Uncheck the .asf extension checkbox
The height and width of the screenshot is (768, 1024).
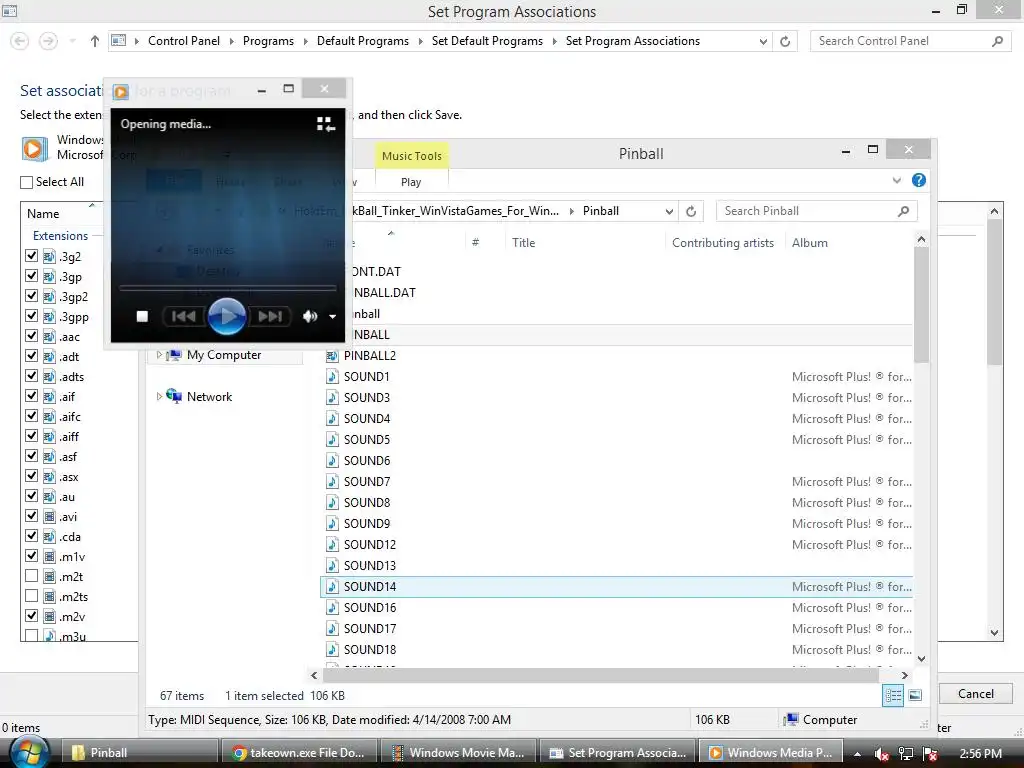click(x=31, y=456)
